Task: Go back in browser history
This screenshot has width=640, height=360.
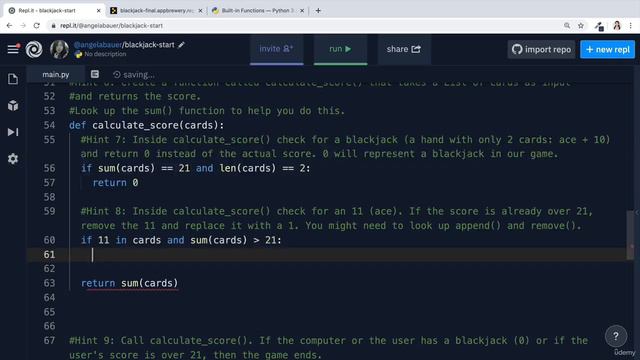Action: point(9,25)
